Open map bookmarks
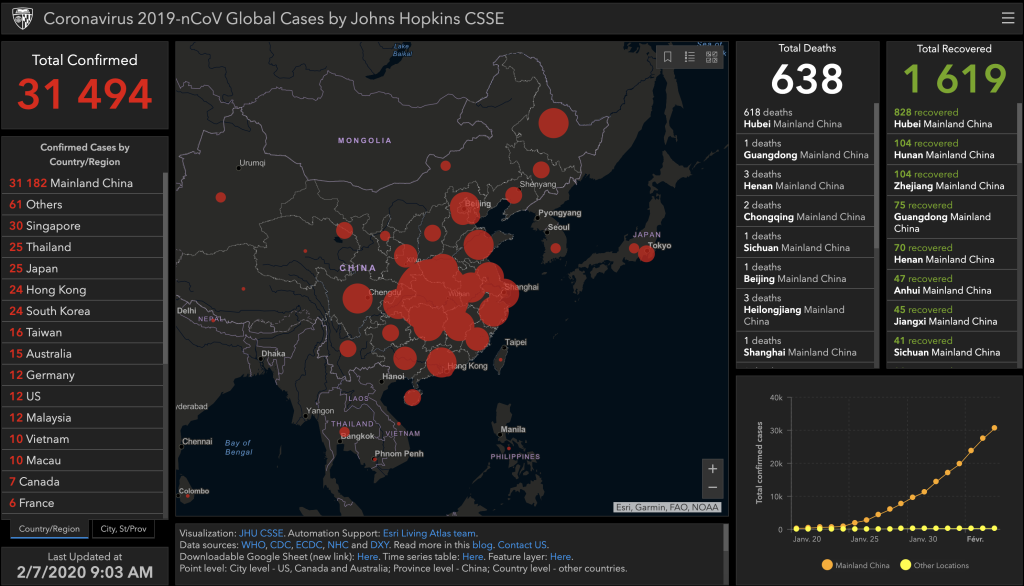The image size is (1024, 586). [x=668, y=57]
